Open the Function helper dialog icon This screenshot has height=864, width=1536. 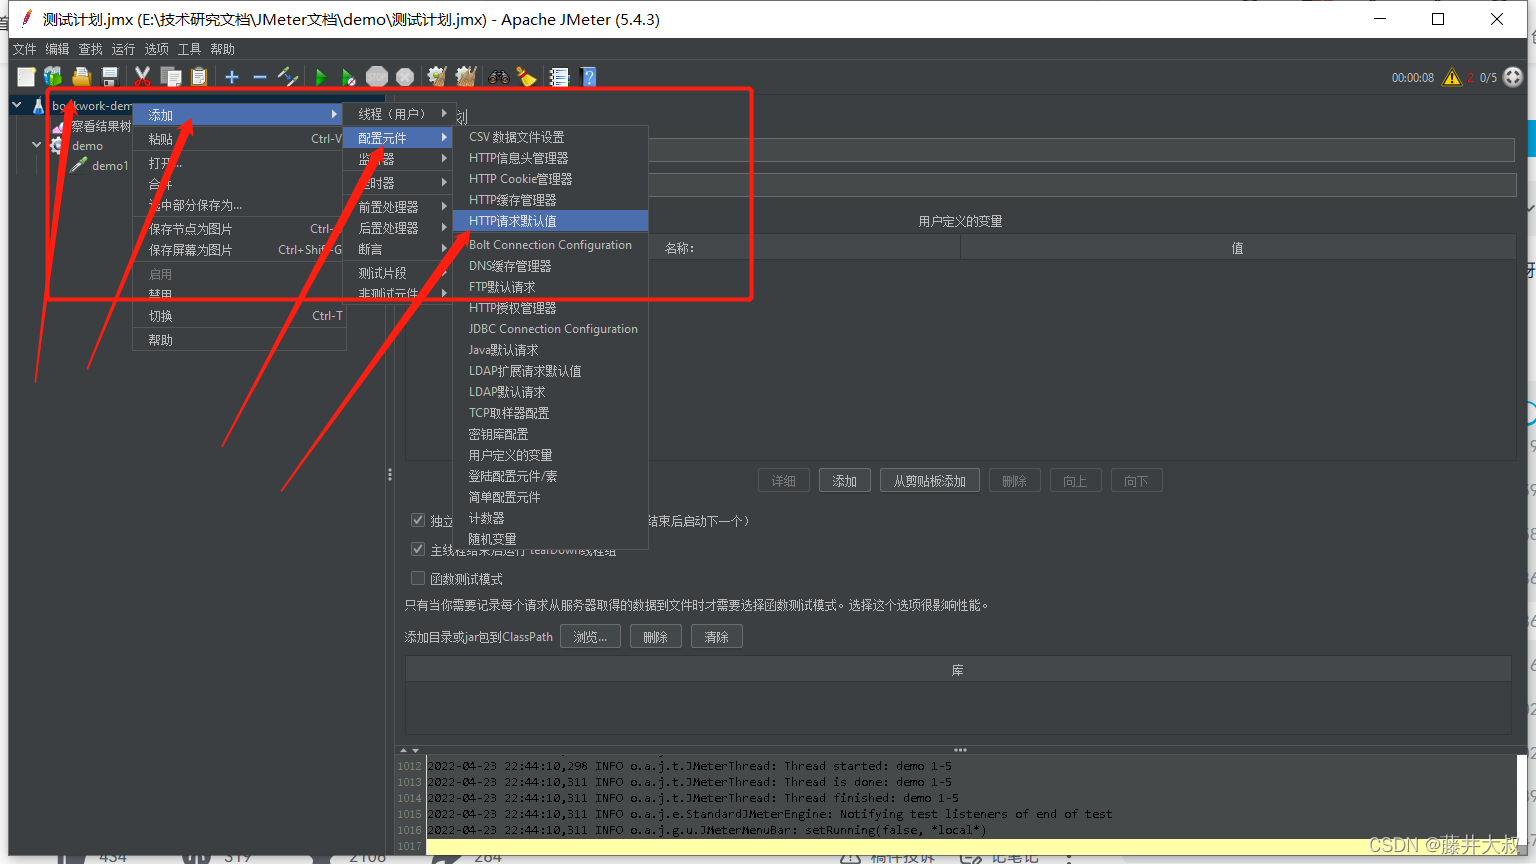(x=559, y=77)
